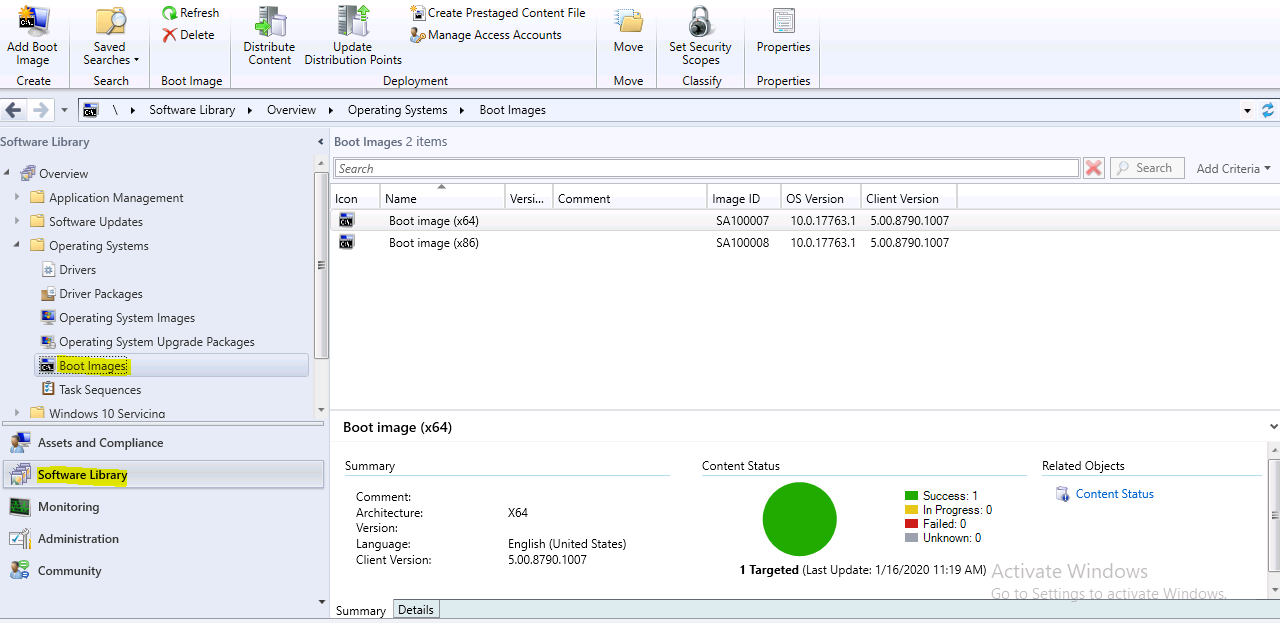Switch to the Details tab

(416, 610)
